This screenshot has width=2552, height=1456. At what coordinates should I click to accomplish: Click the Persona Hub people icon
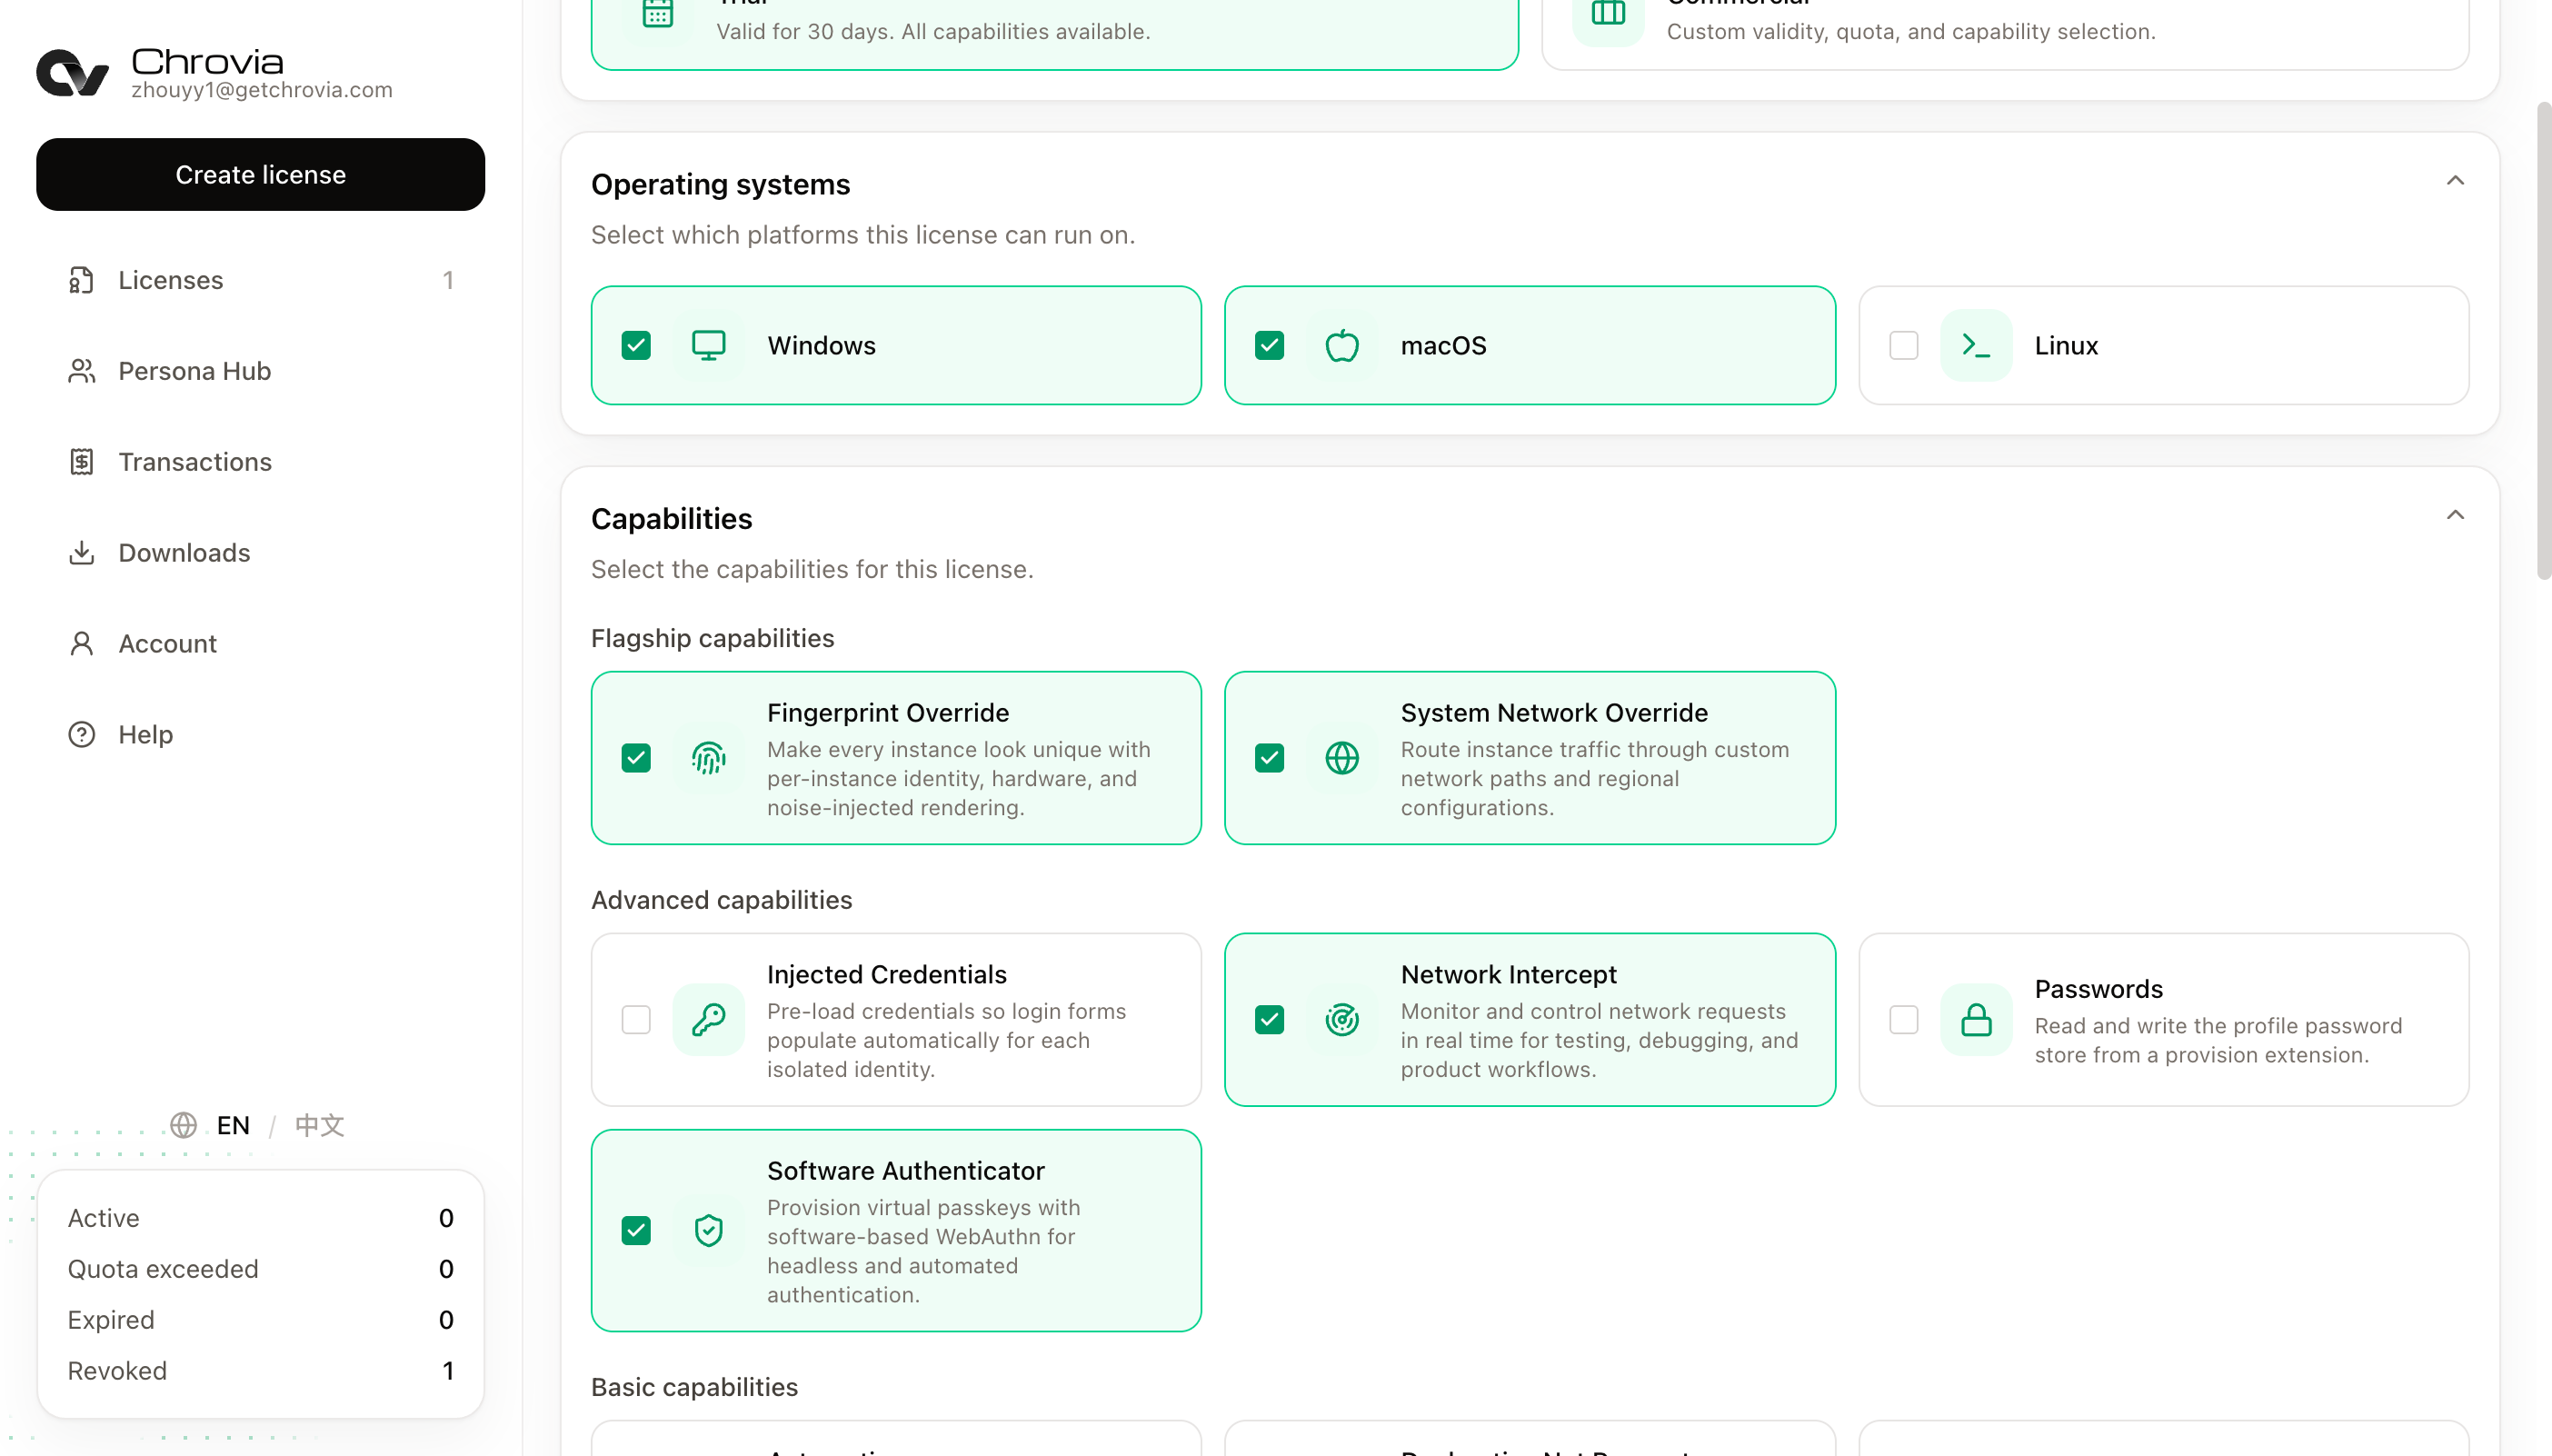coord(81,371)
